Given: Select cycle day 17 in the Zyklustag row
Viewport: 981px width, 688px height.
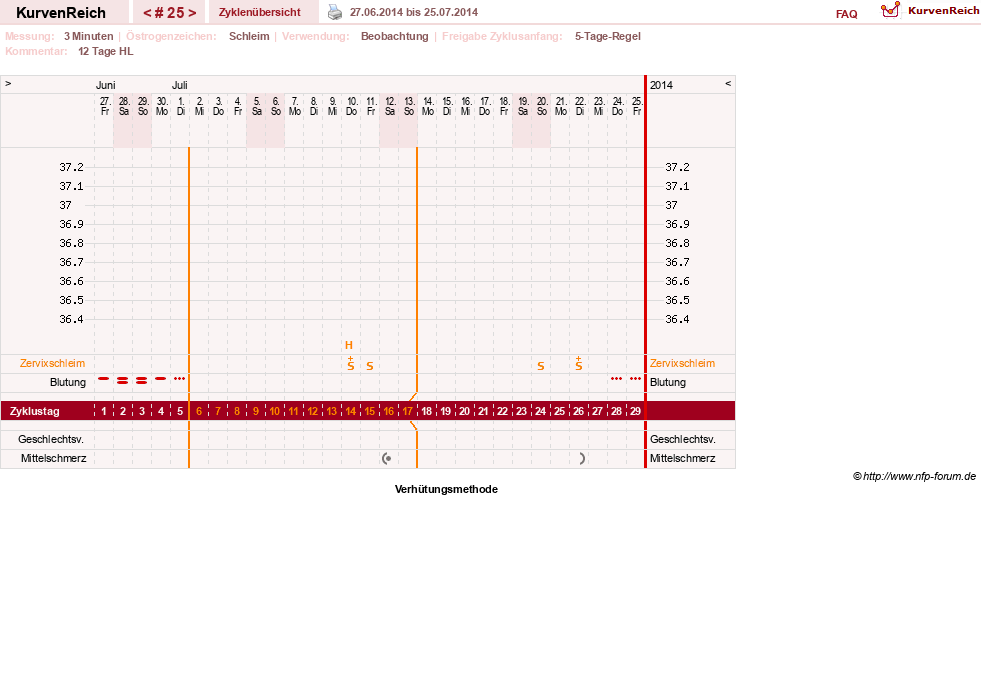Looking at the screenshot, I should click(407, 411).
